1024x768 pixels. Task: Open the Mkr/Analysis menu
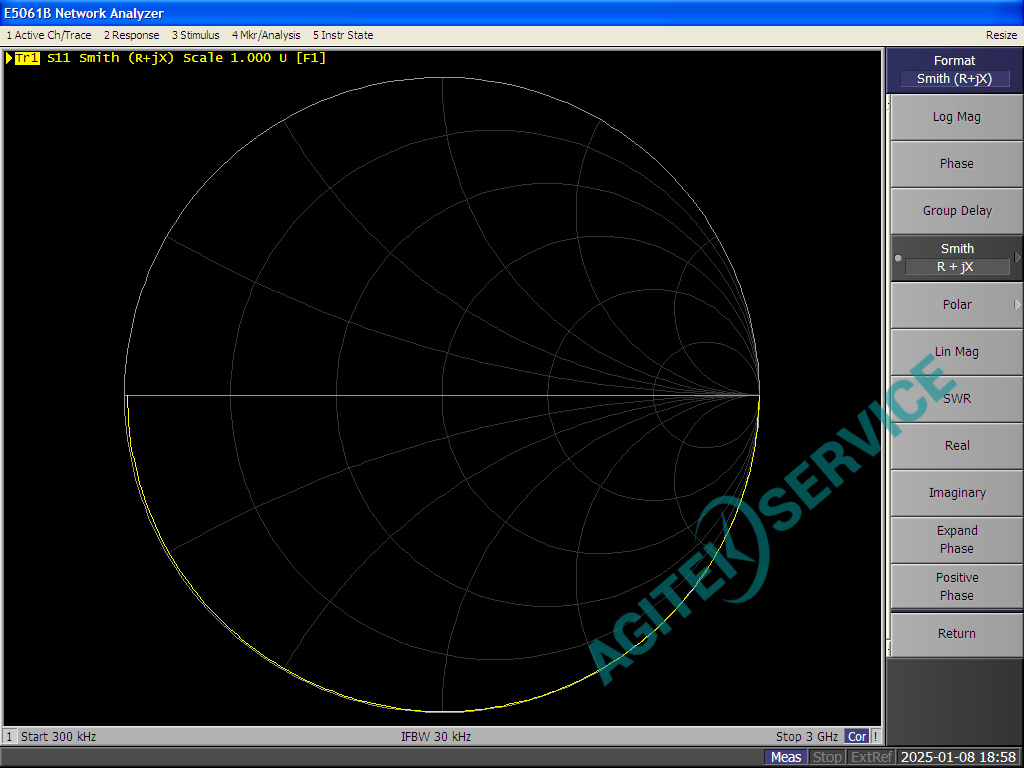266,35
